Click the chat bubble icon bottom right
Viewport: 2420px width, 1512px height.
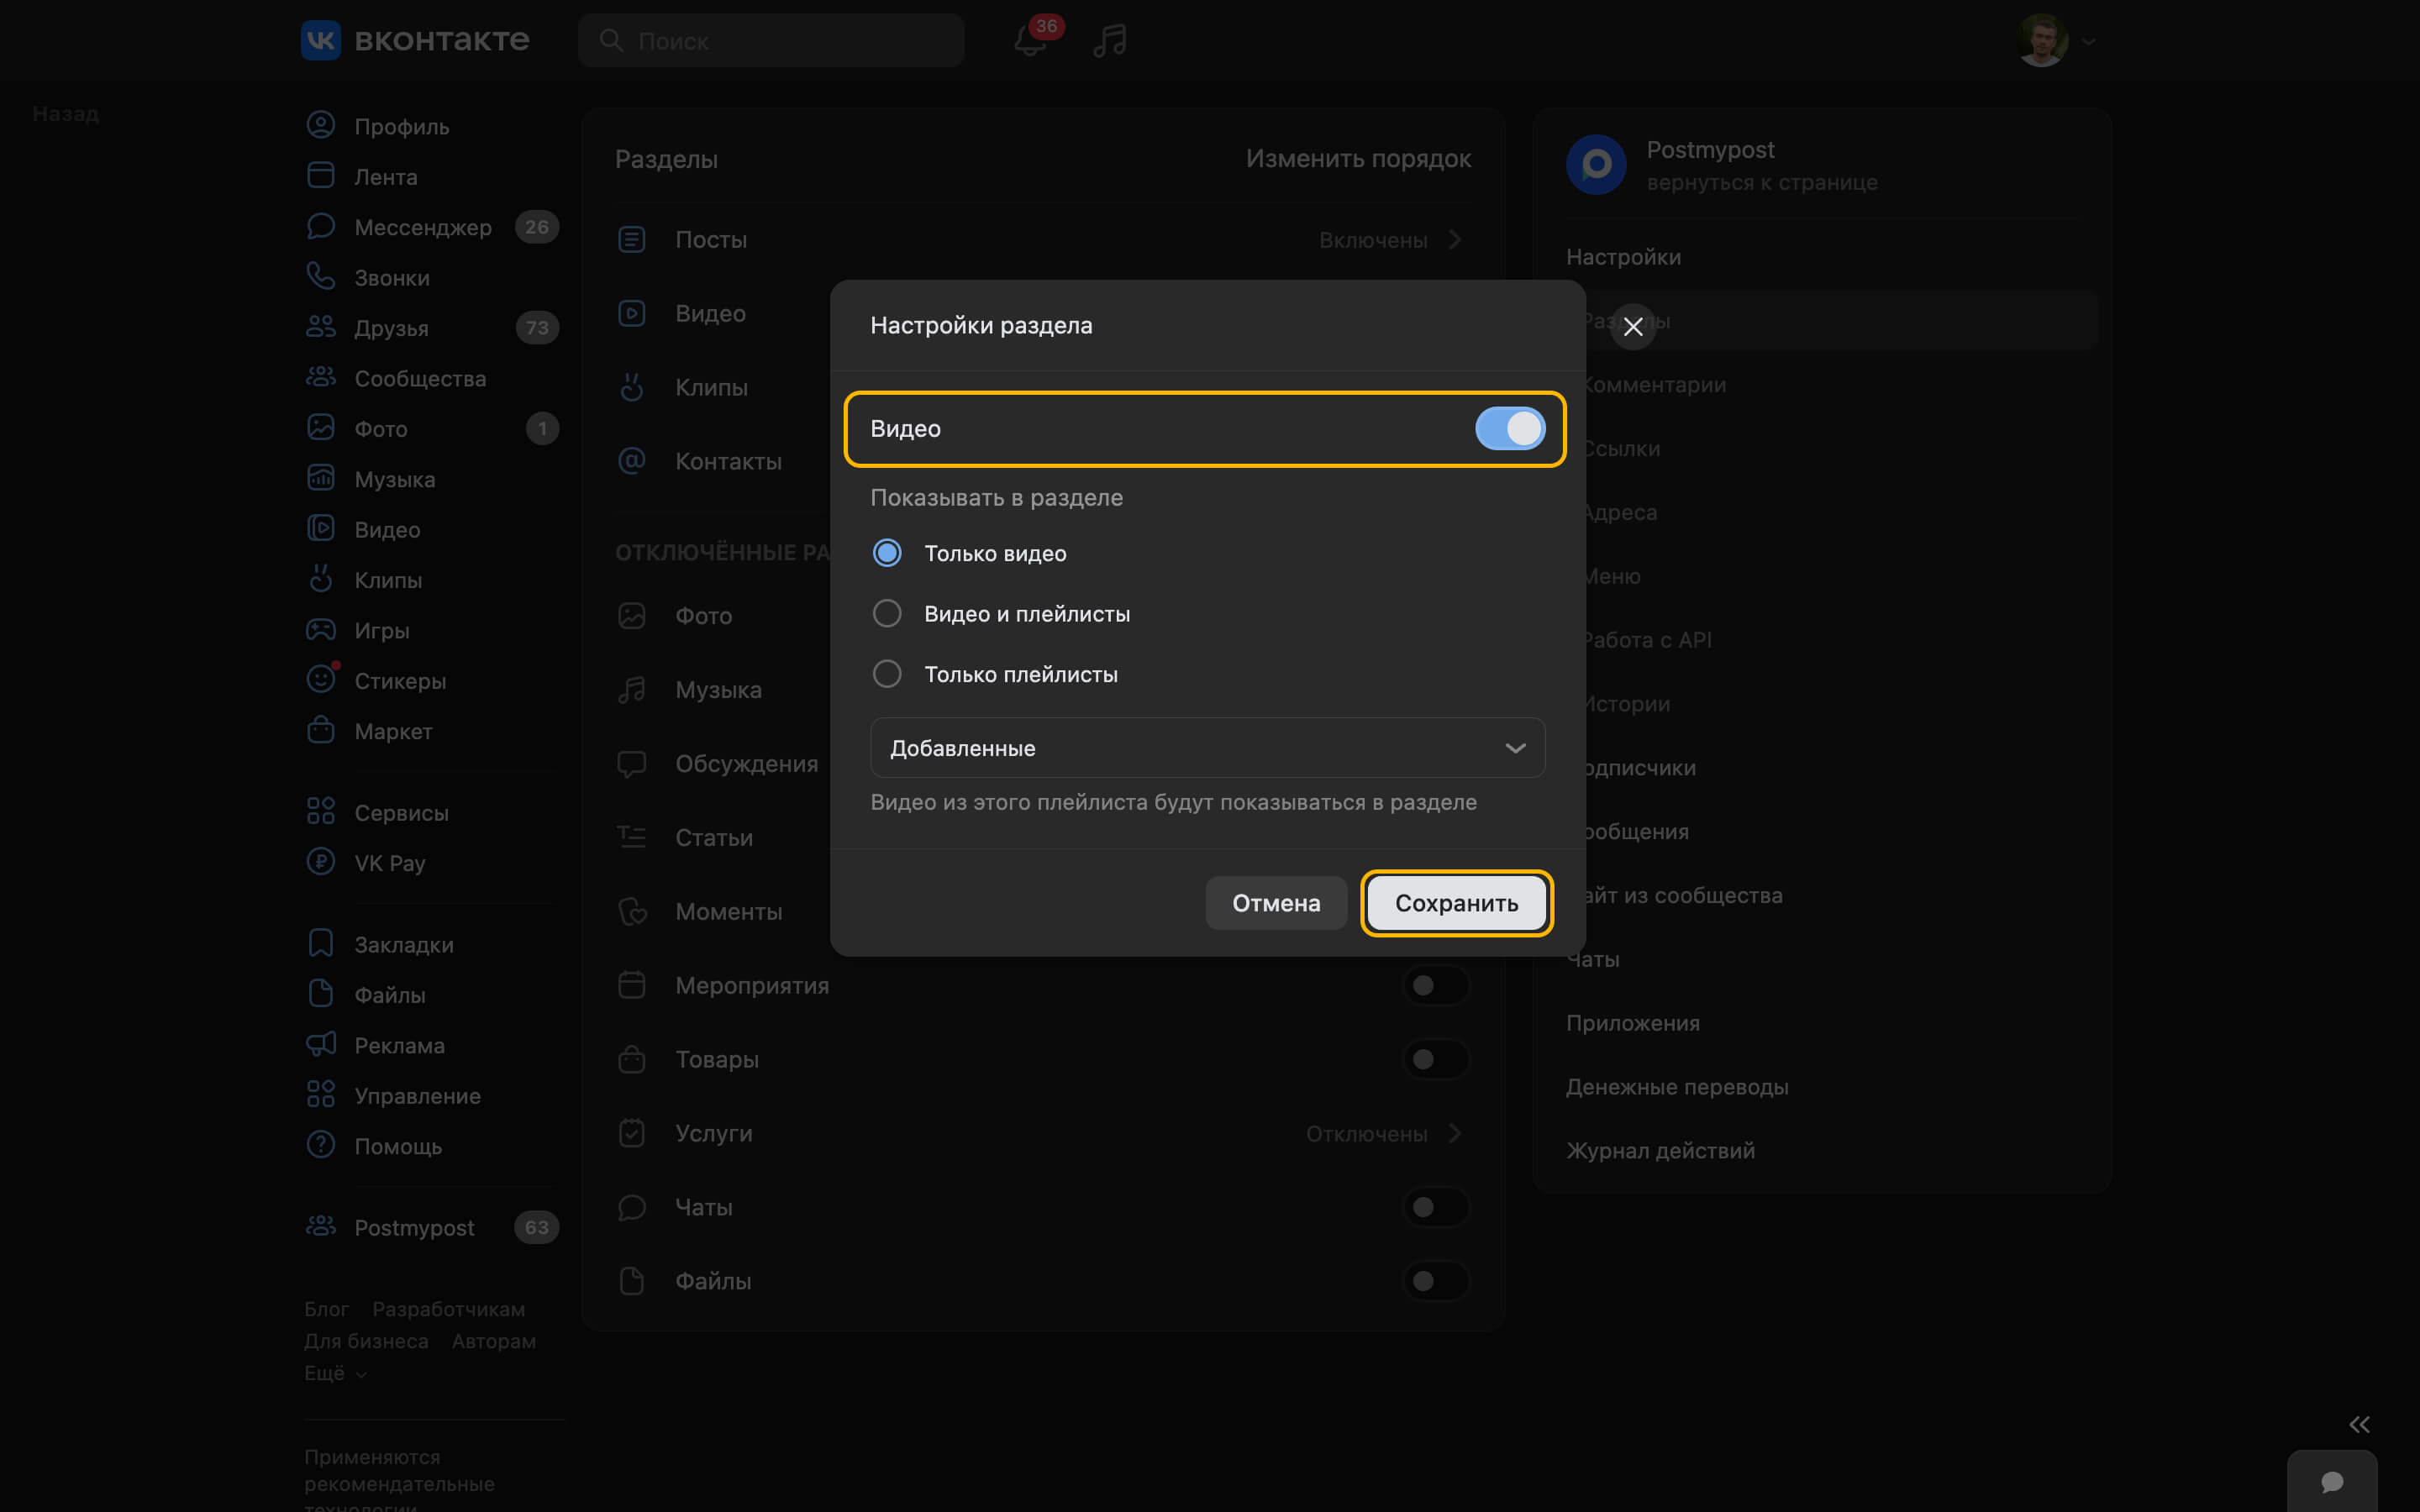(x=2332, y=1481)
